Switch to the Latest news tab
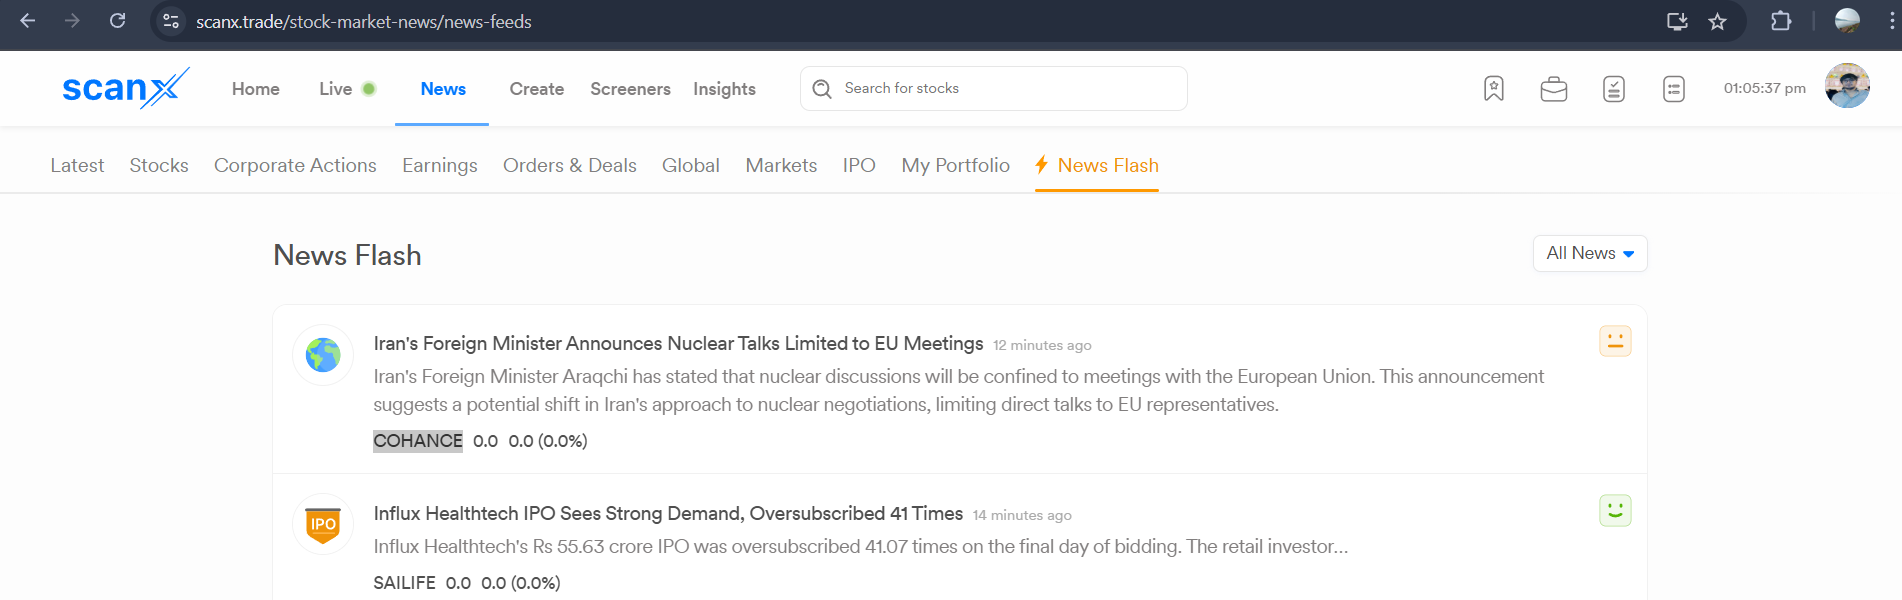Screen dimensions: 1902x600 click(77, 165)
